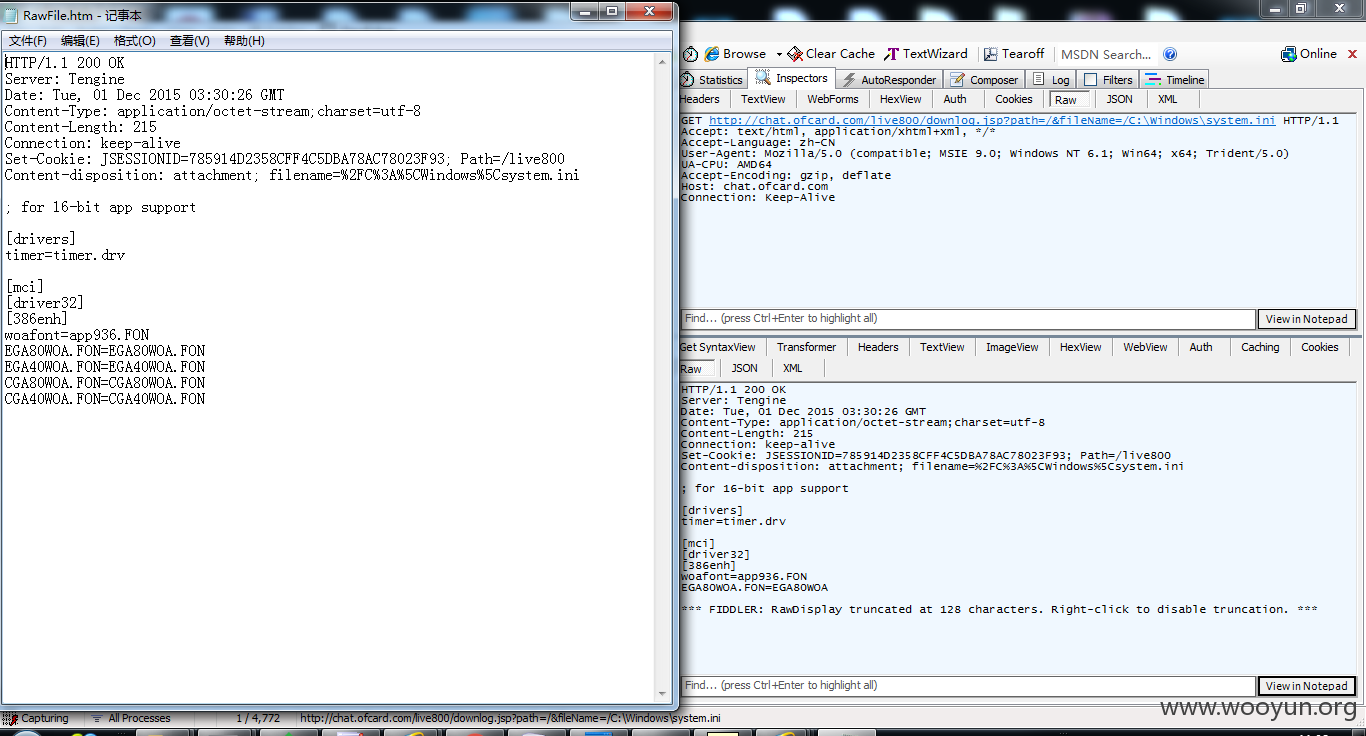Open the blue help question-mark icon
Viewport: 1366px width, 736px height.
1170,54
